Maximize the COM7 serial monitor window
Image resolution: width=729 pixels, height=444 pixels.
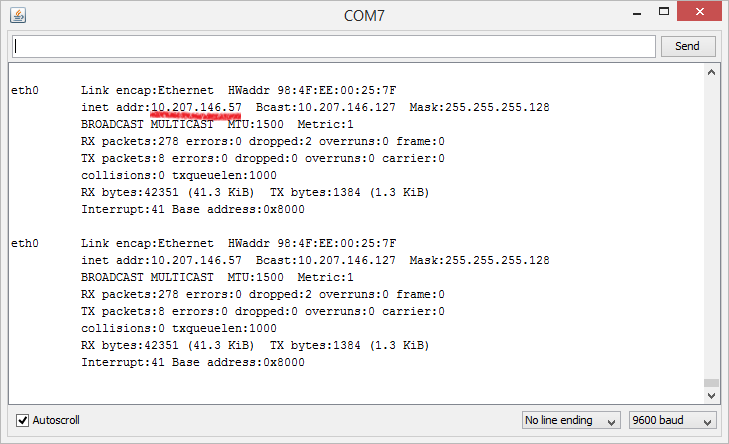tap(663, 12)
